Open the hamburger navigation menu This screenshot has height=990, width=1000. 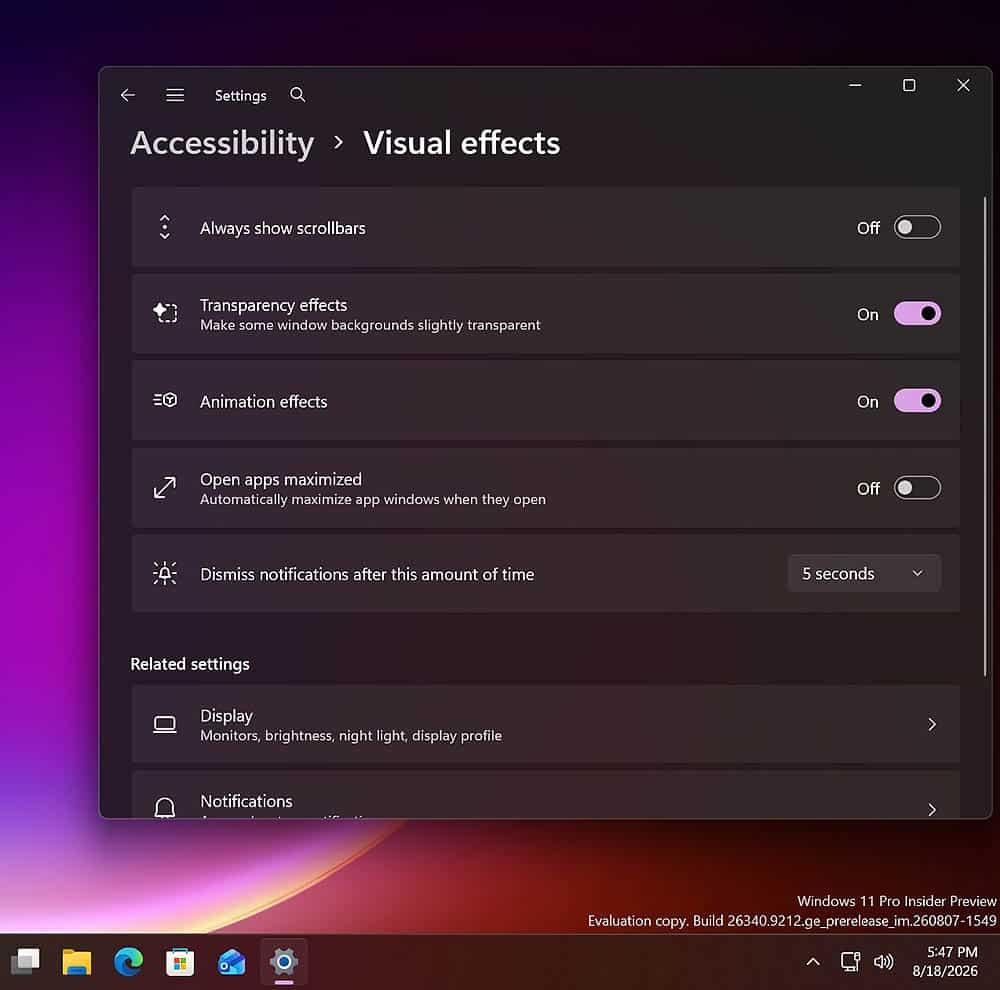(x=175, y=95)
